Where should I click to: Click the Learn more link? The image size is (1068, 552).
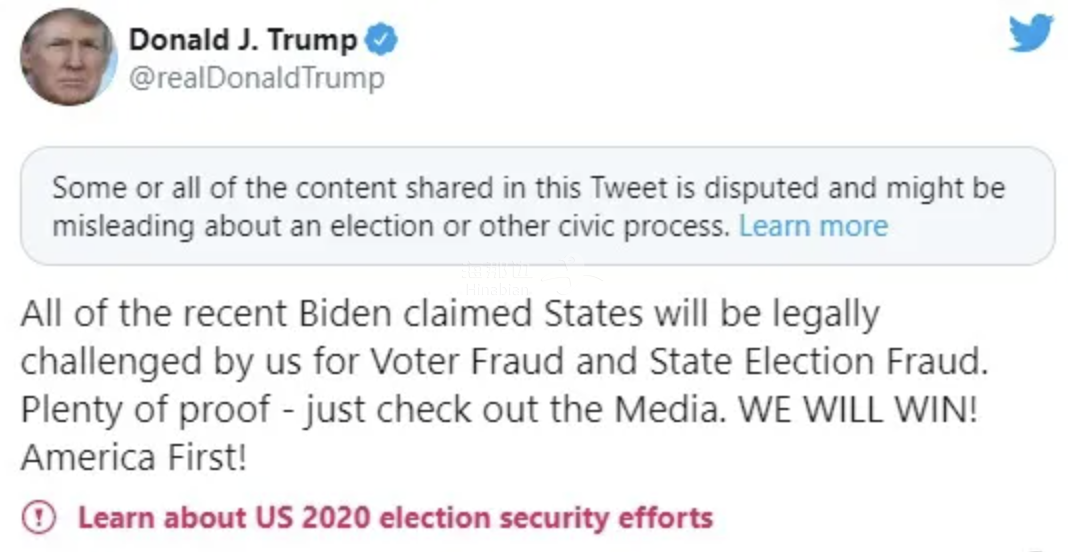point(813,226)
